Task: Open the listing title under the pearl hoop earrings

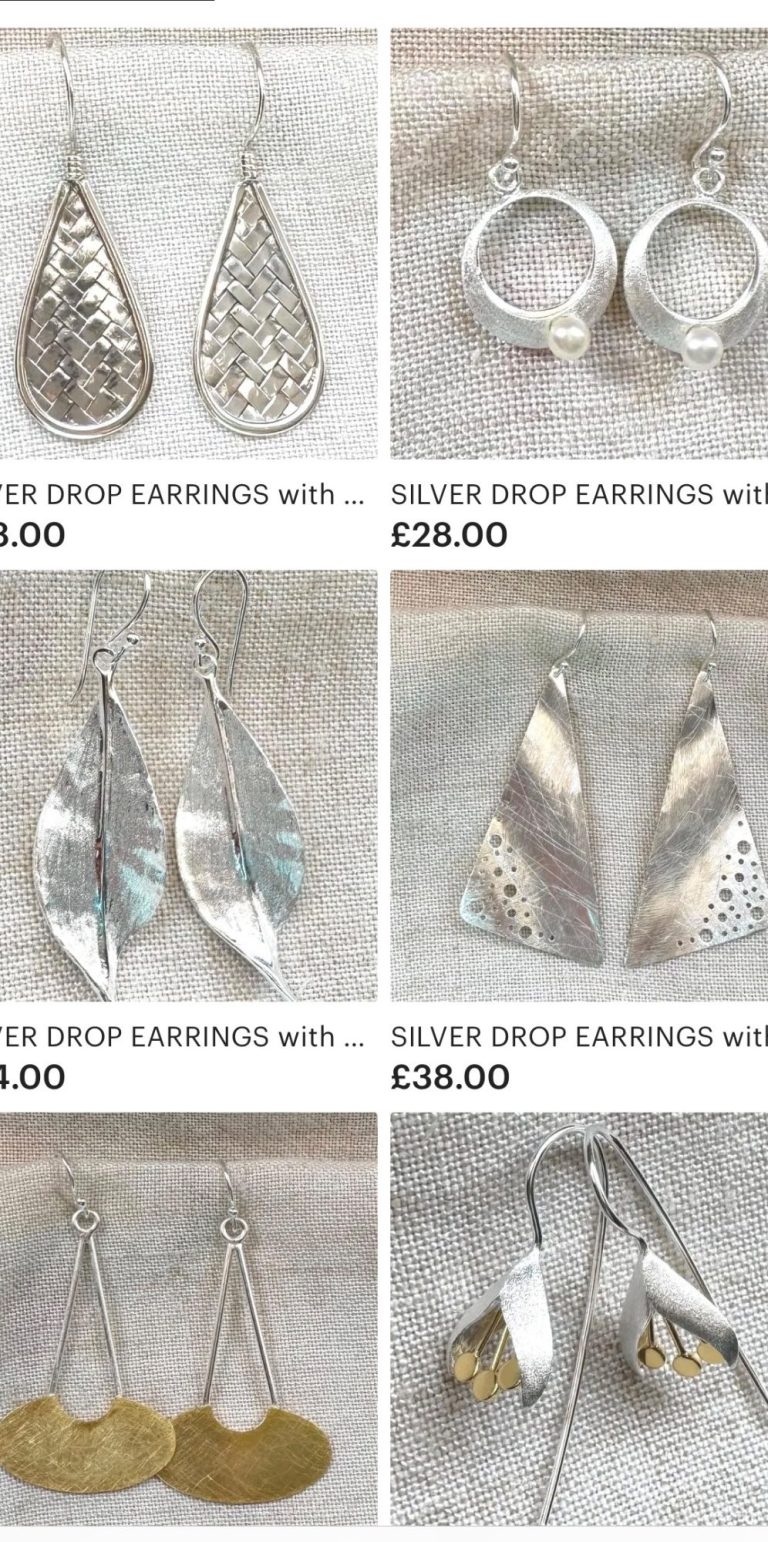Action: click(579, 494)
